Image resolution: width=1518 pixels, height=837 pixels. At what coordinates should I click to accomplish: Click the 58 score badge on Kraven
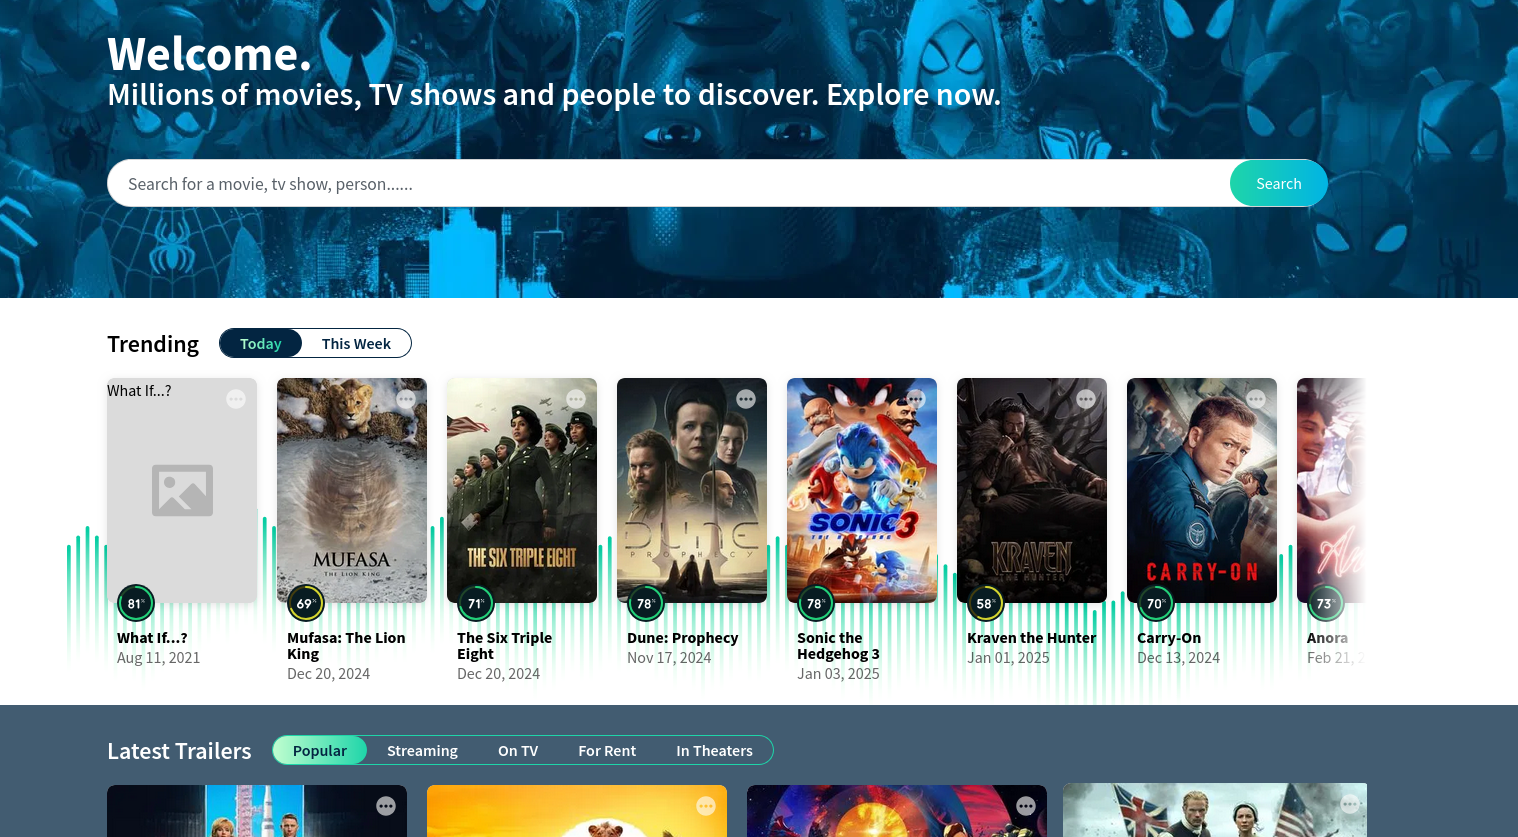pos(986,603)
